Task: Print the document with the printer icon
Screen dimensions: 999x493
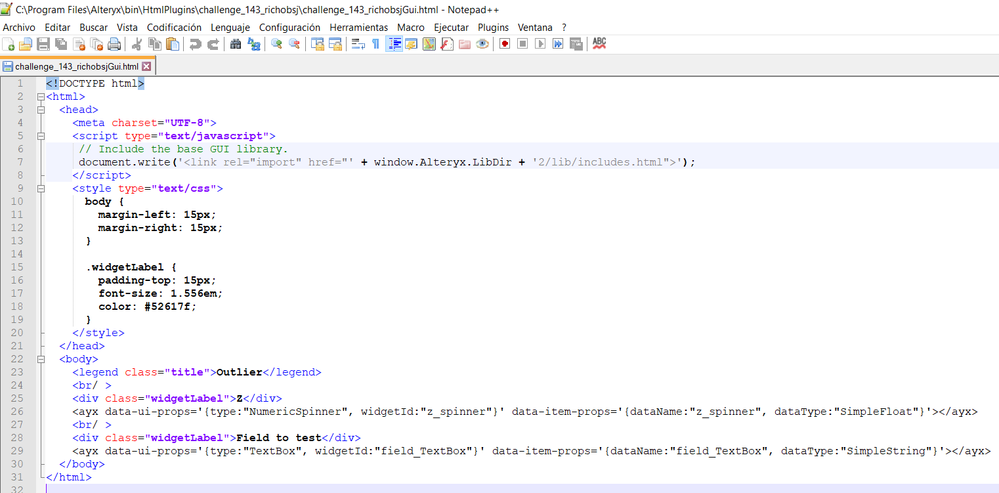Action: 114,44
